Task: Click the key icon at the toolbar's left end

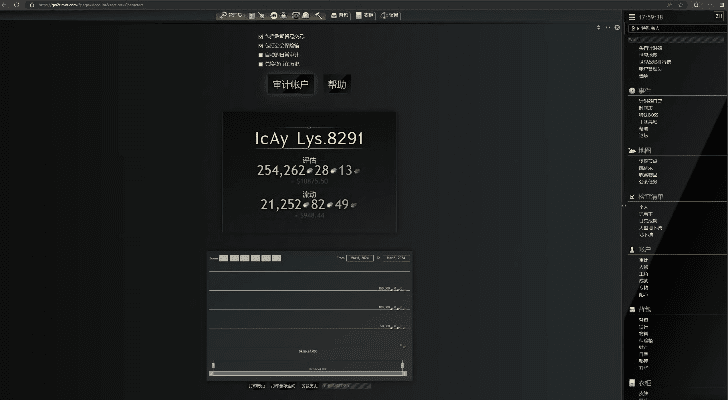Action: pos(224,16)
